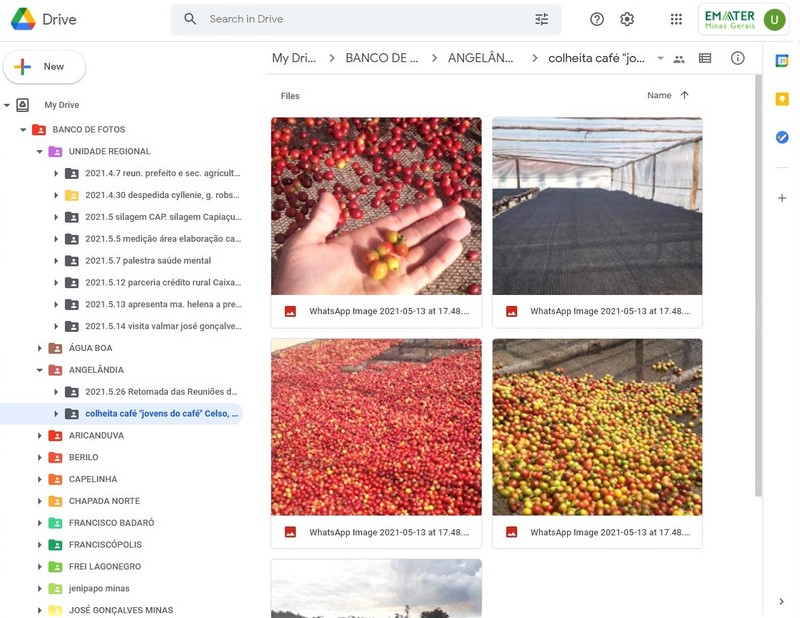
Task: Click the FRANCISCO BADARÓ folder icon
Action: click(x=55, y=523)
